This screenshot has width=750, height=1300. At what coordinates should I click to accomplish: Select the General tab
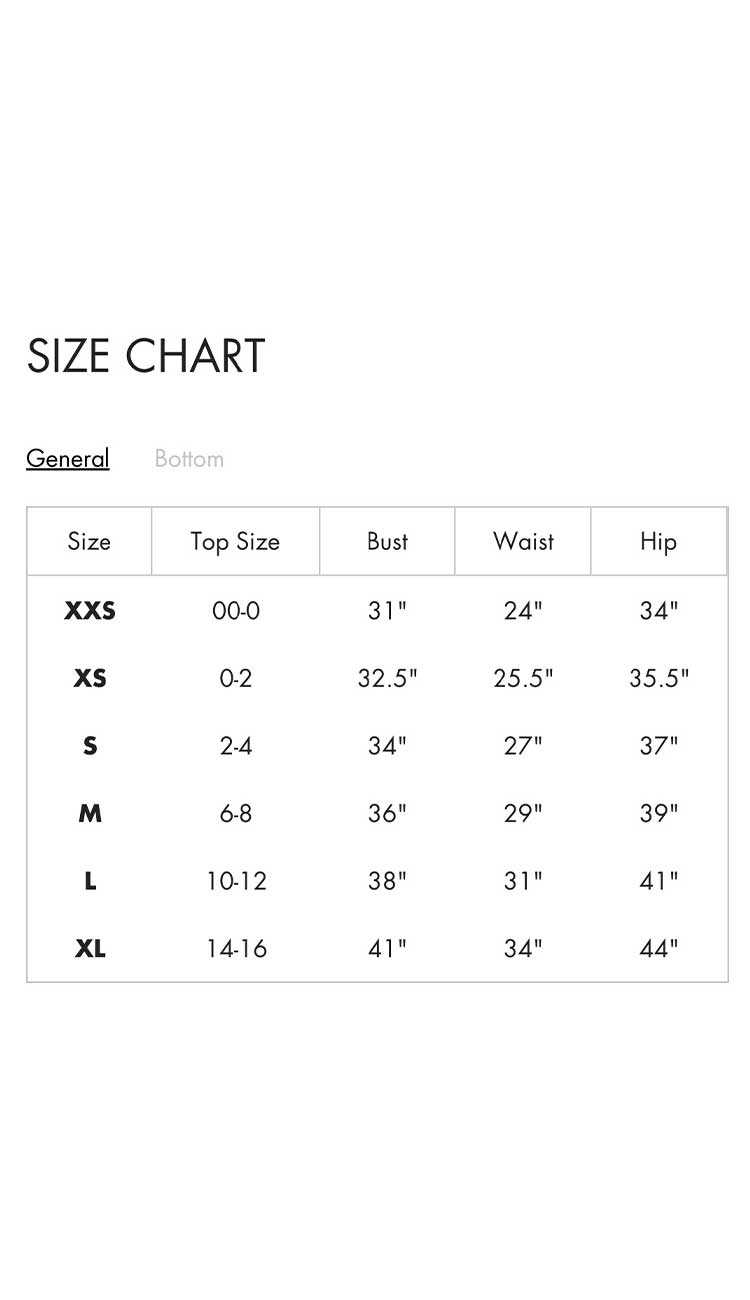[67, 458]
